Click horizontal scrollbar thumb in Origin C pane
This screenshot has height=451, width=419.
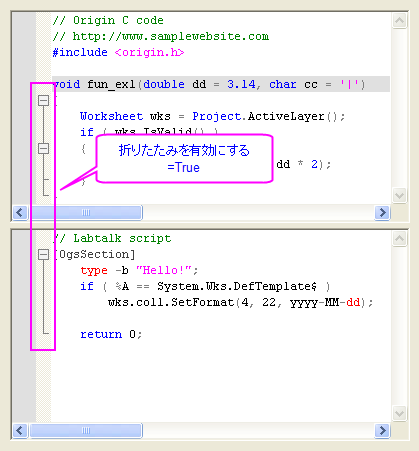(x=86, y=213)
